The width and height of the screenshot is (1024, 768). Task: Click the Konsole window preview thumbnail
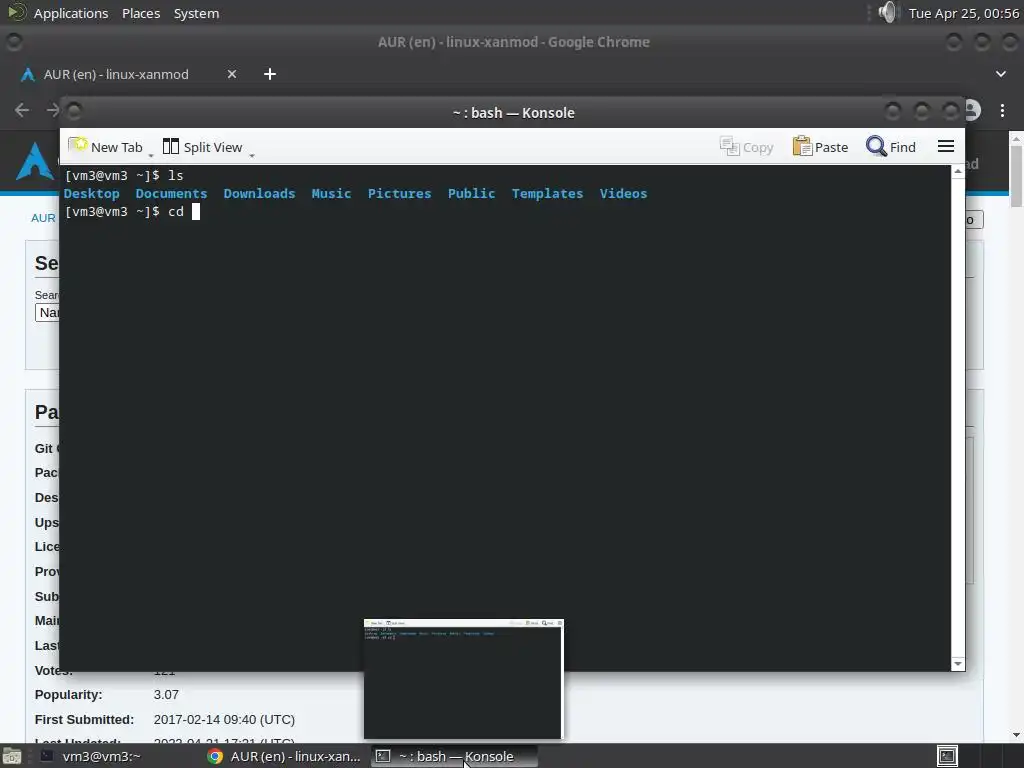(x=463, y=679)
